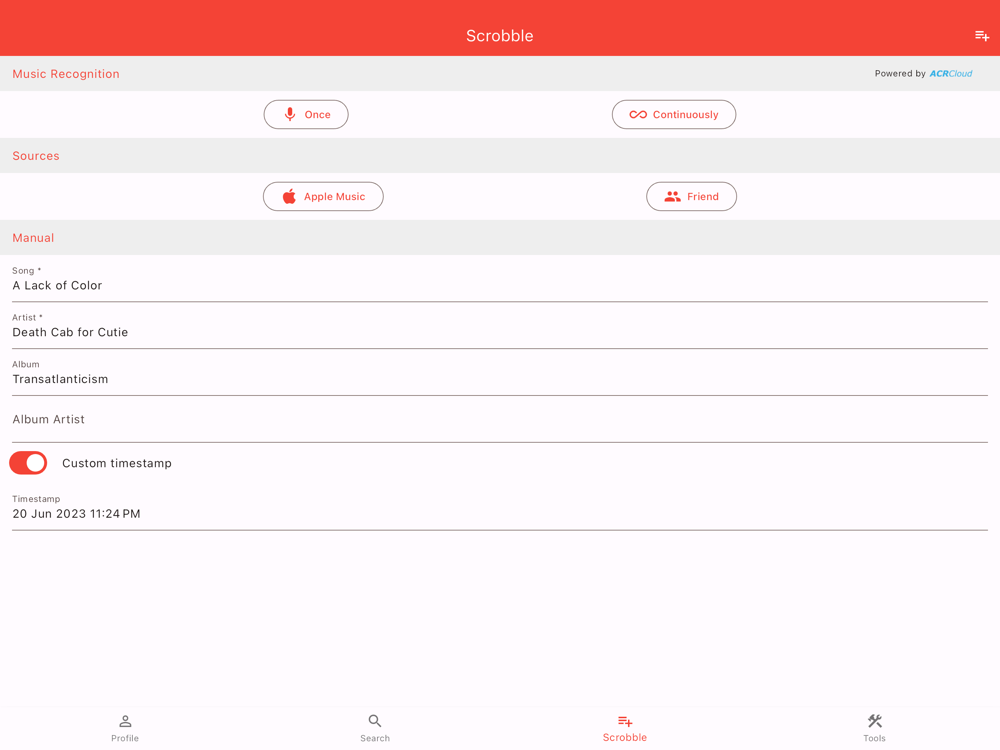Switch to the Profile tab
The image size is (1000, 750).
125,728
